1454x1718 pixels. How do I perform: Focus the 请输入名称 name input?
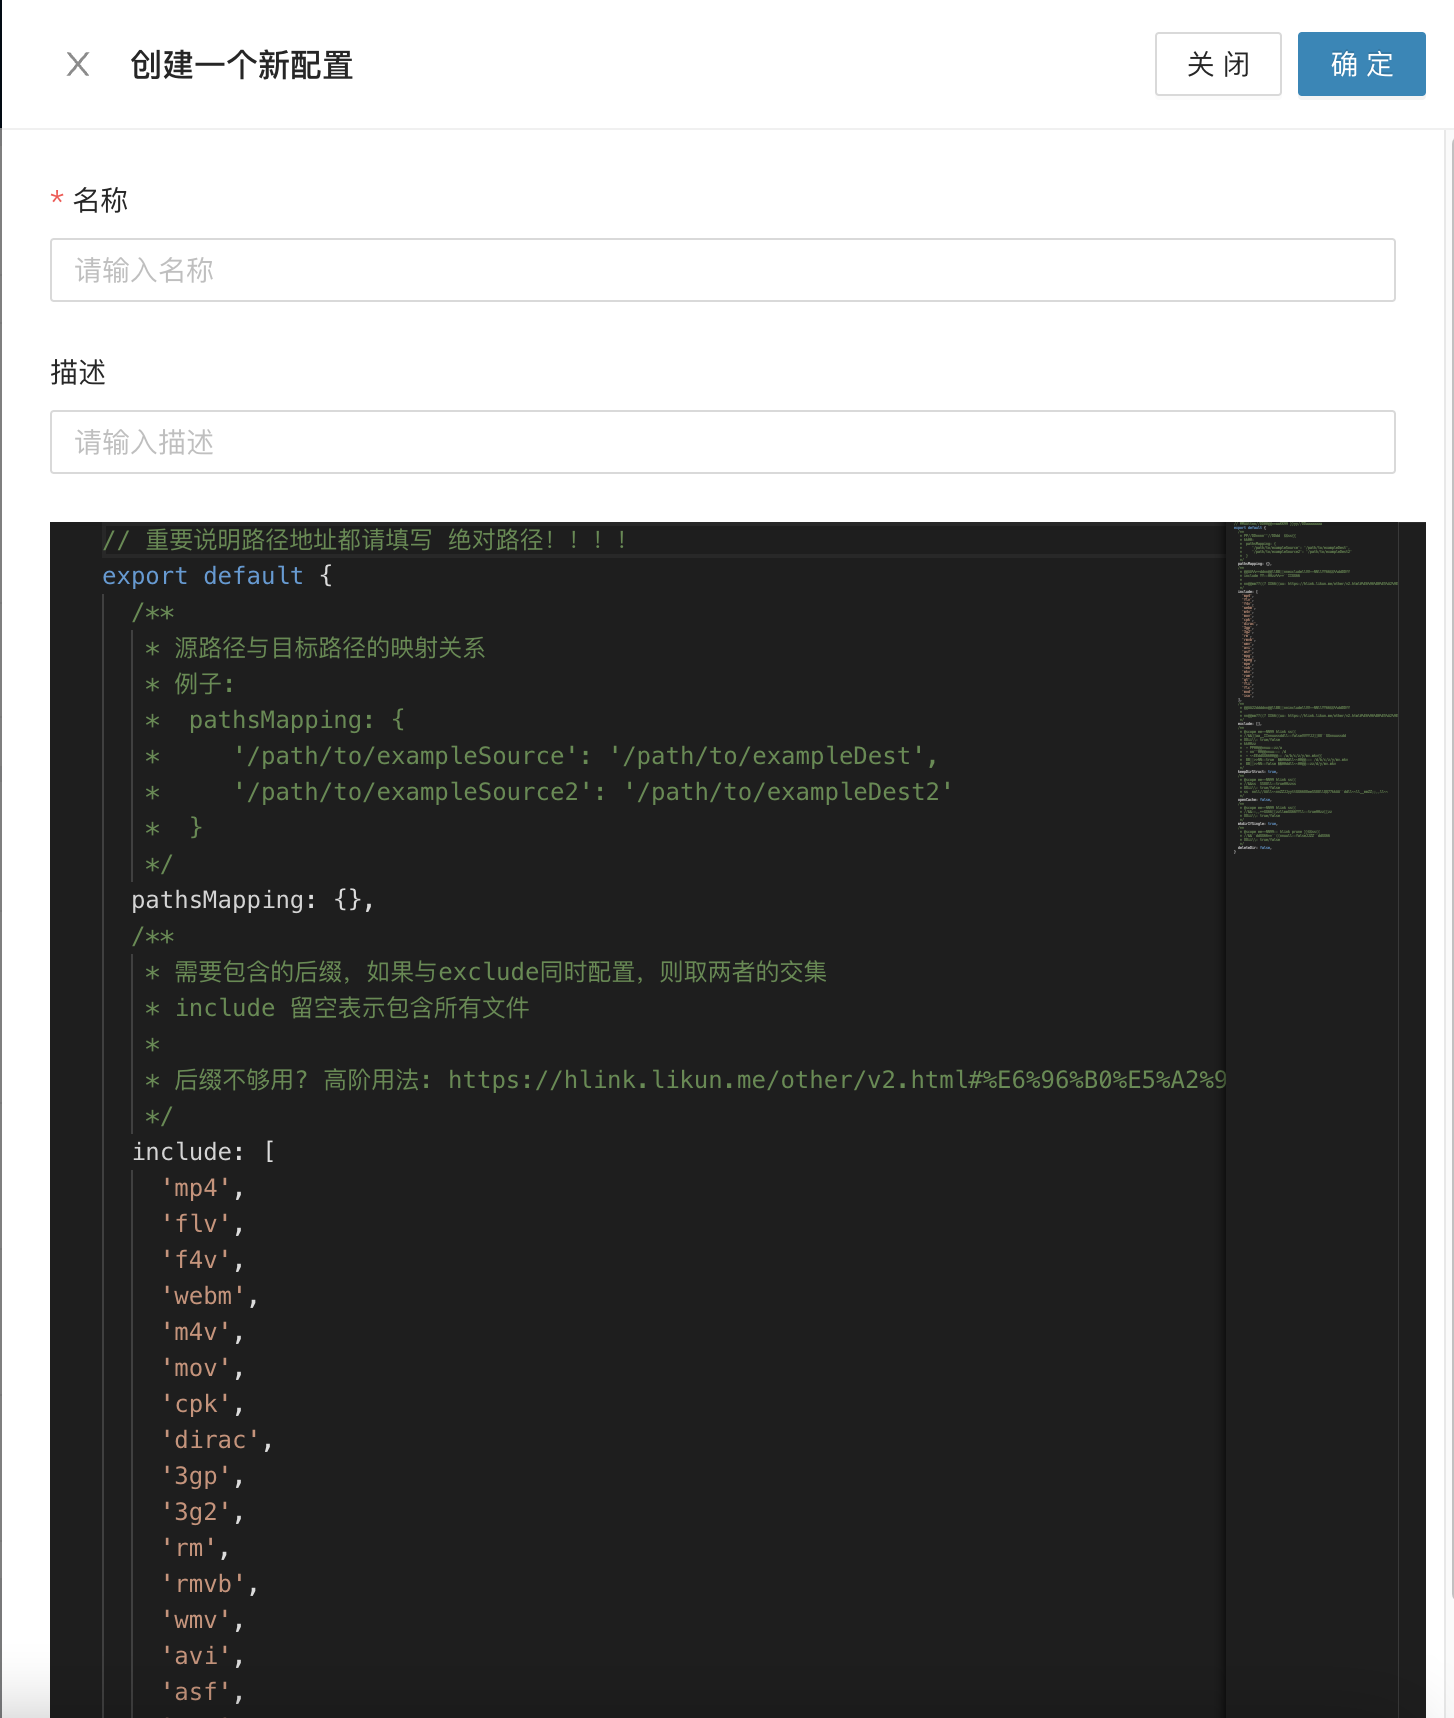tap(723, 270)
